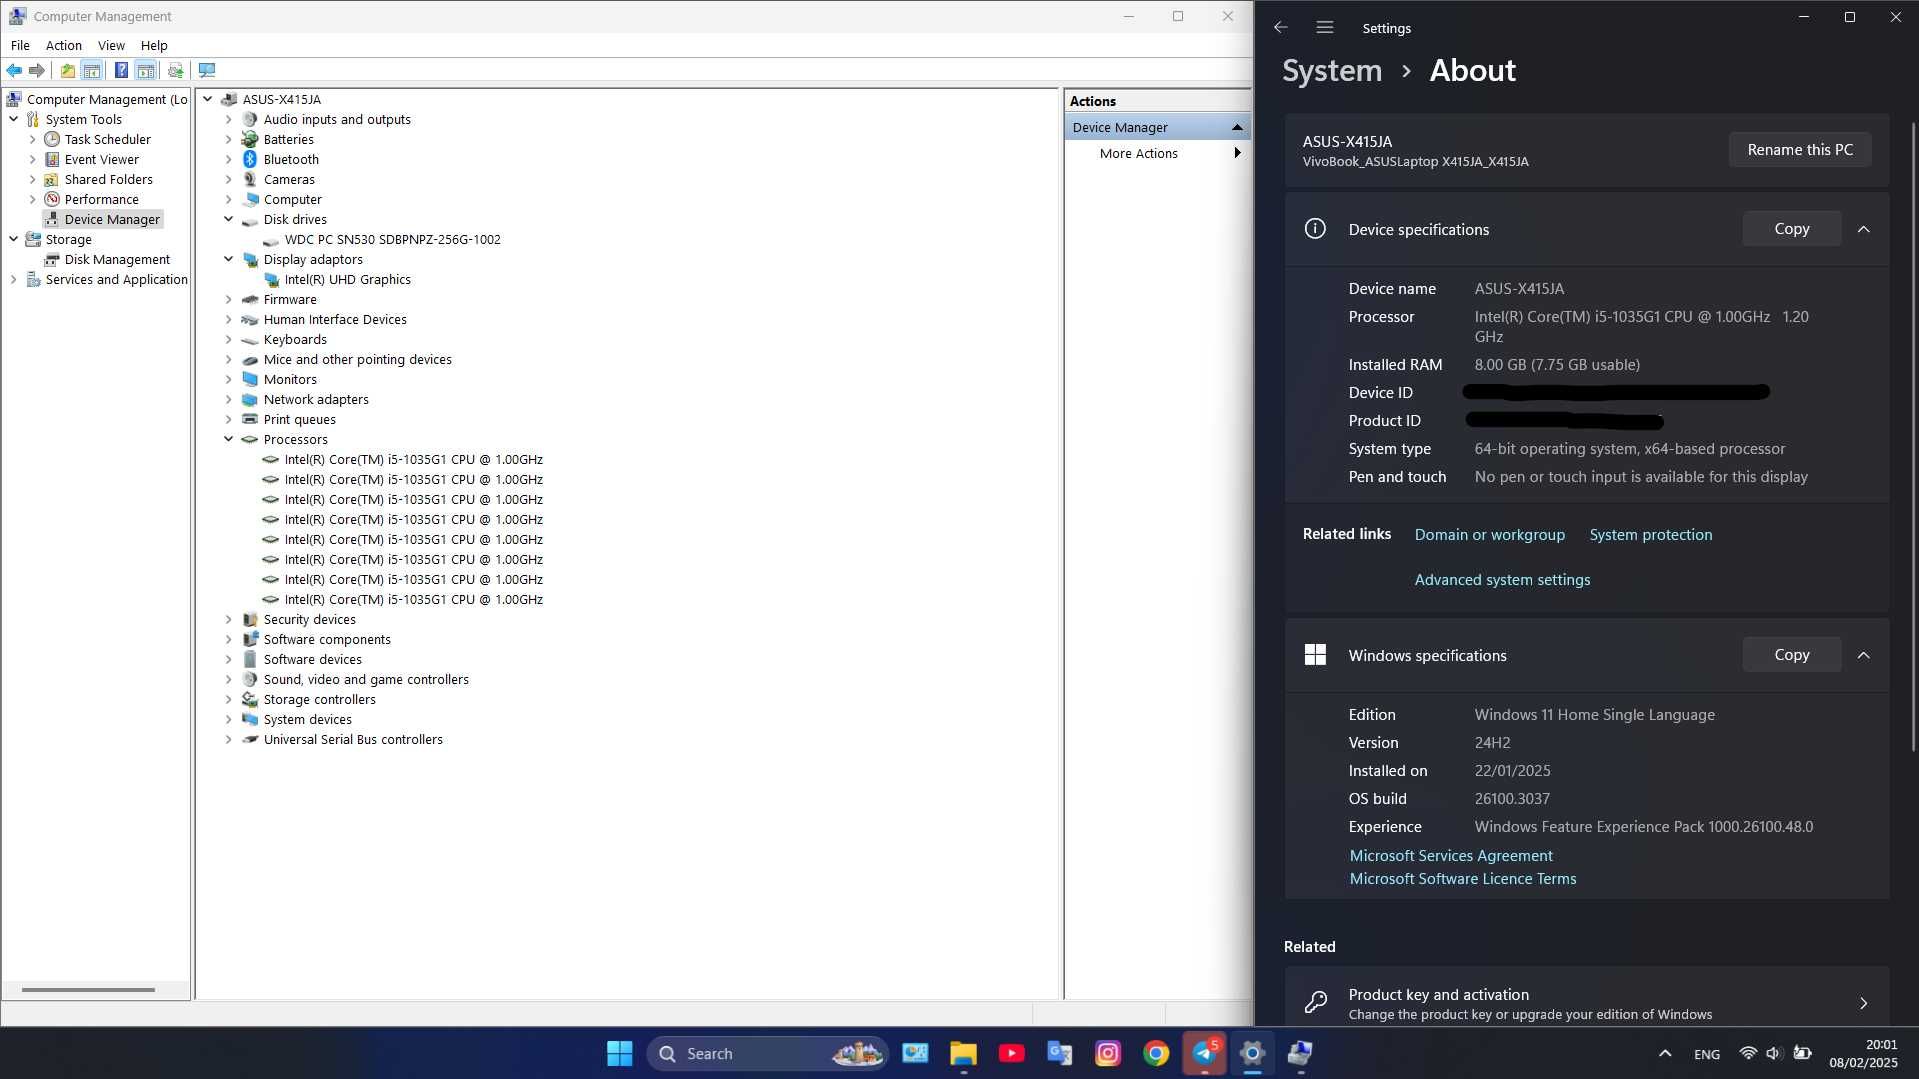The image size is (1919, 1079).
Task: Expand the Network adapters category
Action: [228, 399]
